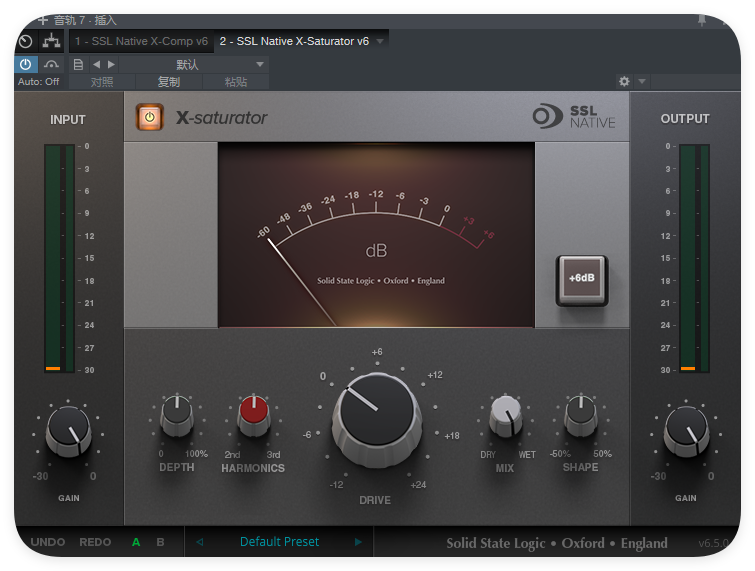Open the sidechain routing icon
Screen dimensions: 755x571
coord(51,41)
